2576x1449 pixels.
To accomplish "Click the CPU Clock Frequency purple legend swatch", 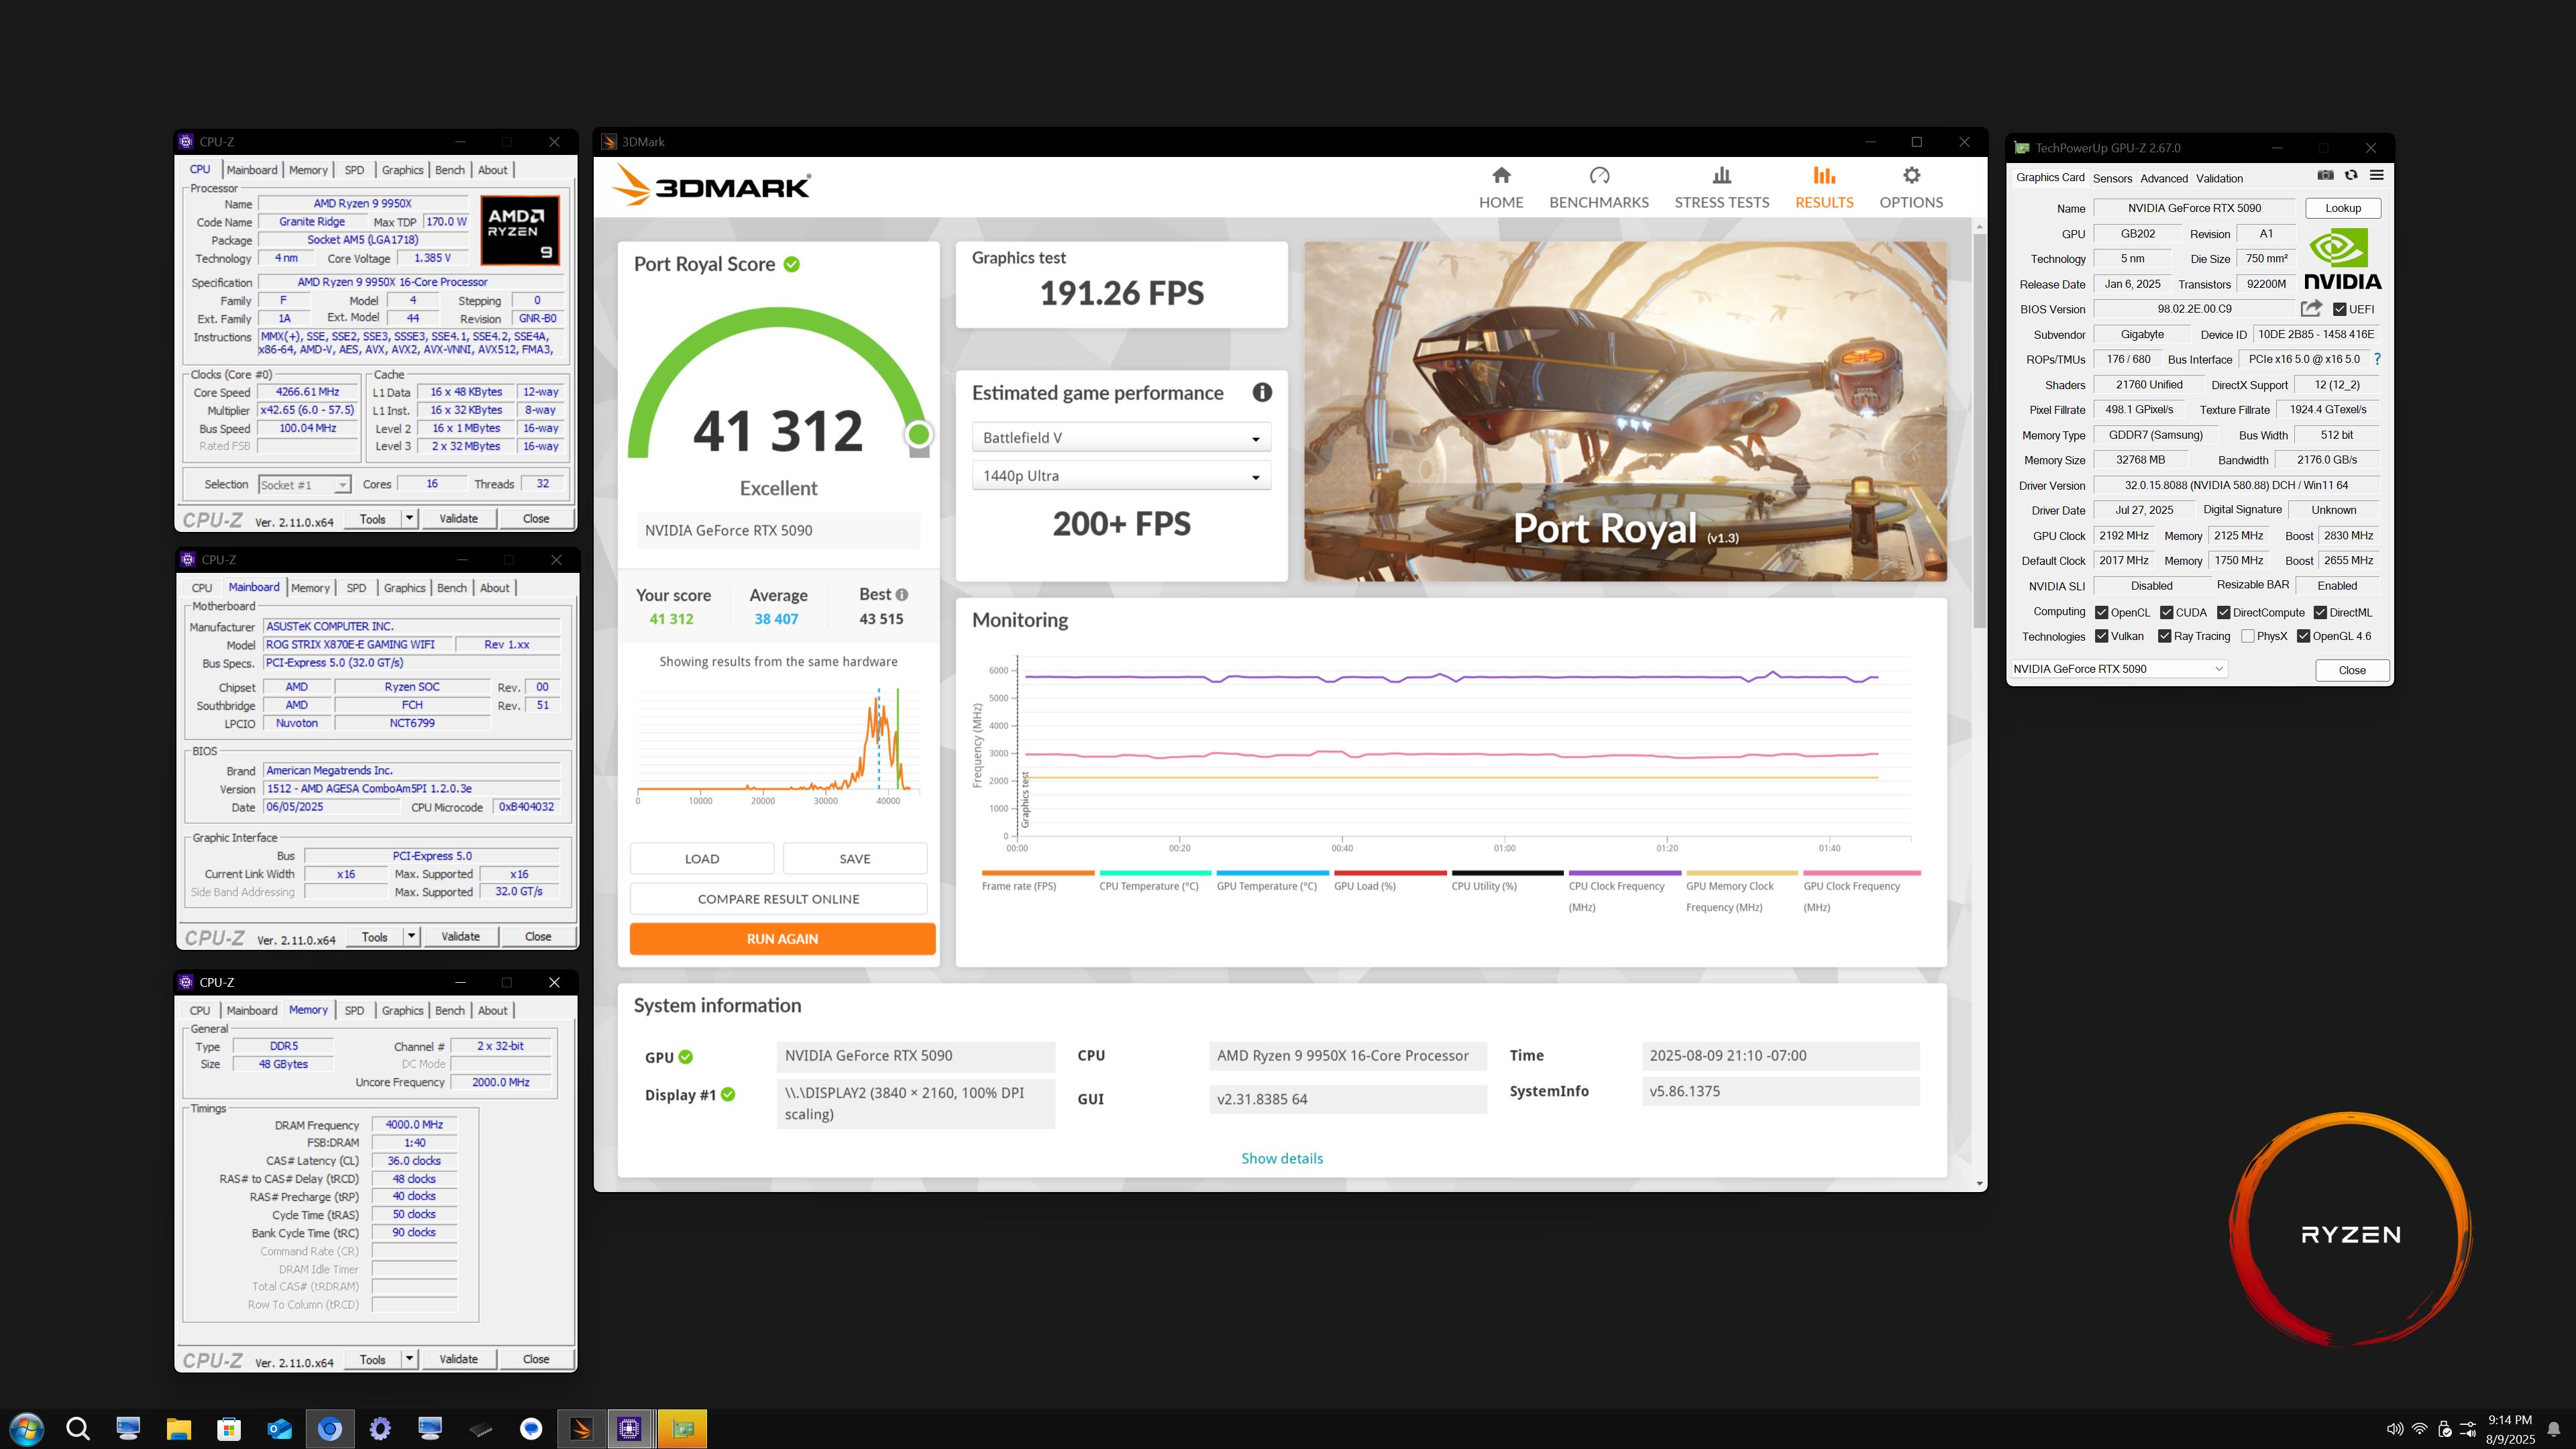I will click(1625, 873).
